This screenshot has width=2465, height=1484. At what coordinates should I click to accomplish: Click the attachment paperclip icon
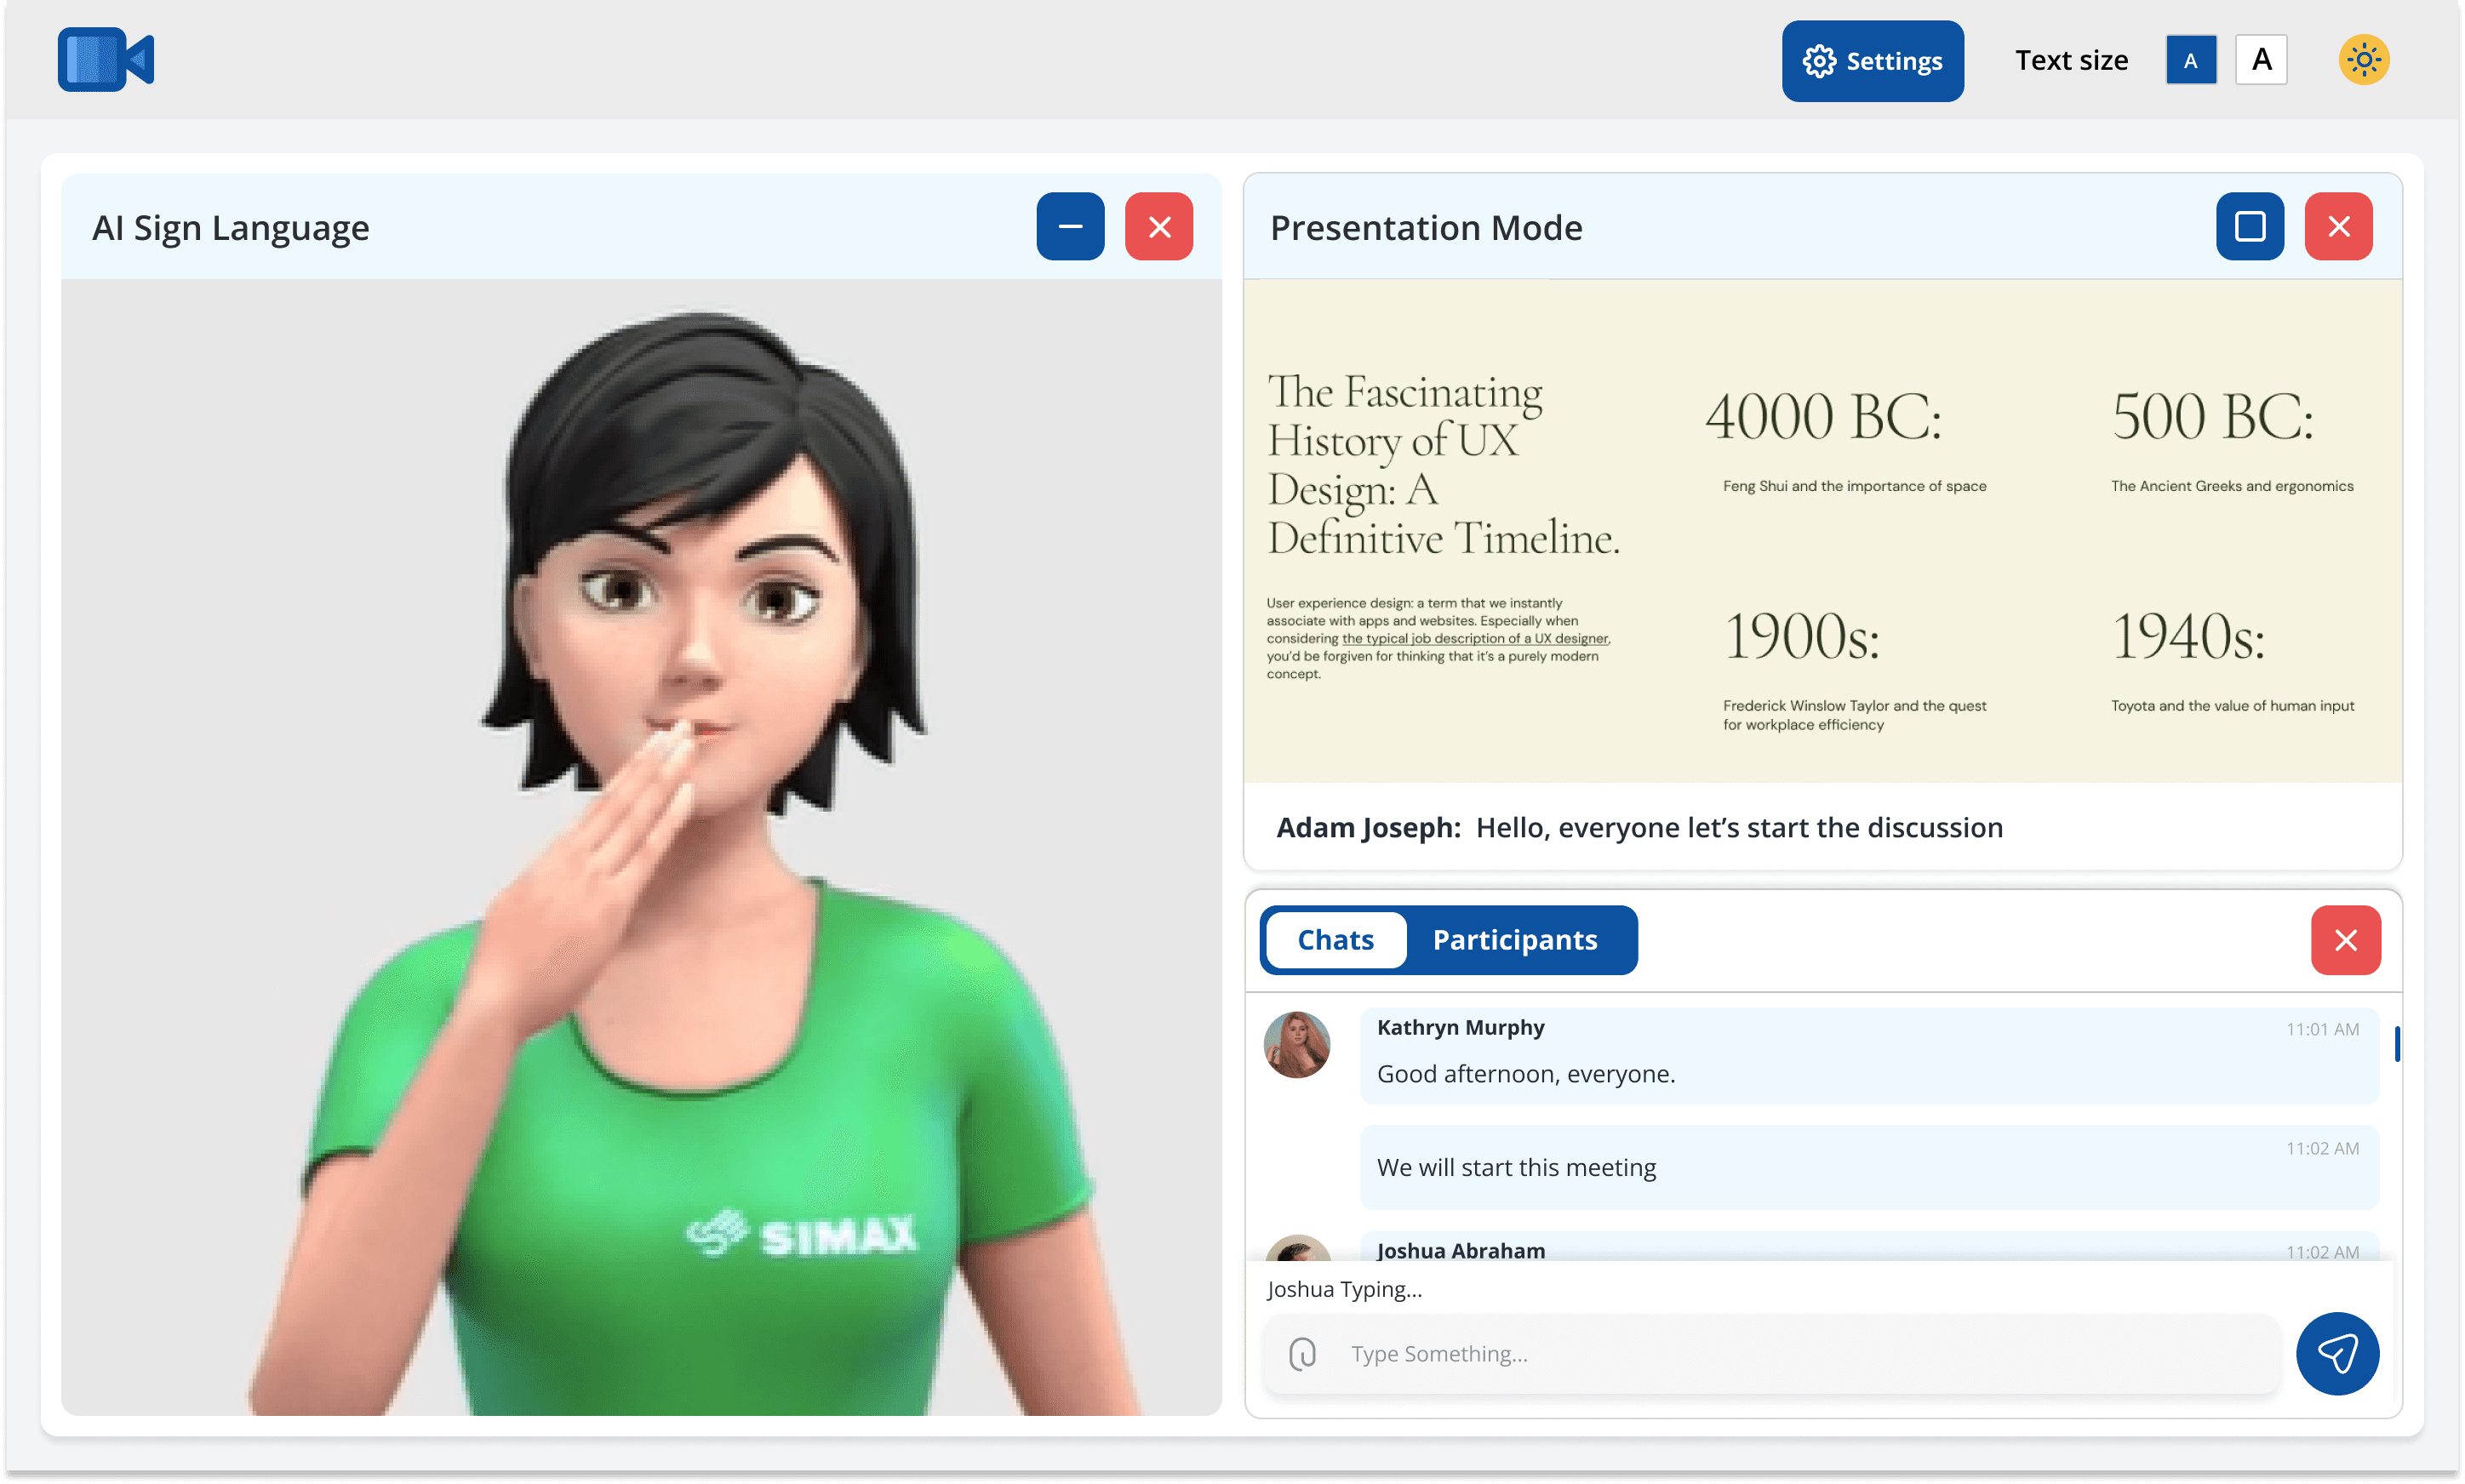pyautogui.click(x=1302, y=1354)
